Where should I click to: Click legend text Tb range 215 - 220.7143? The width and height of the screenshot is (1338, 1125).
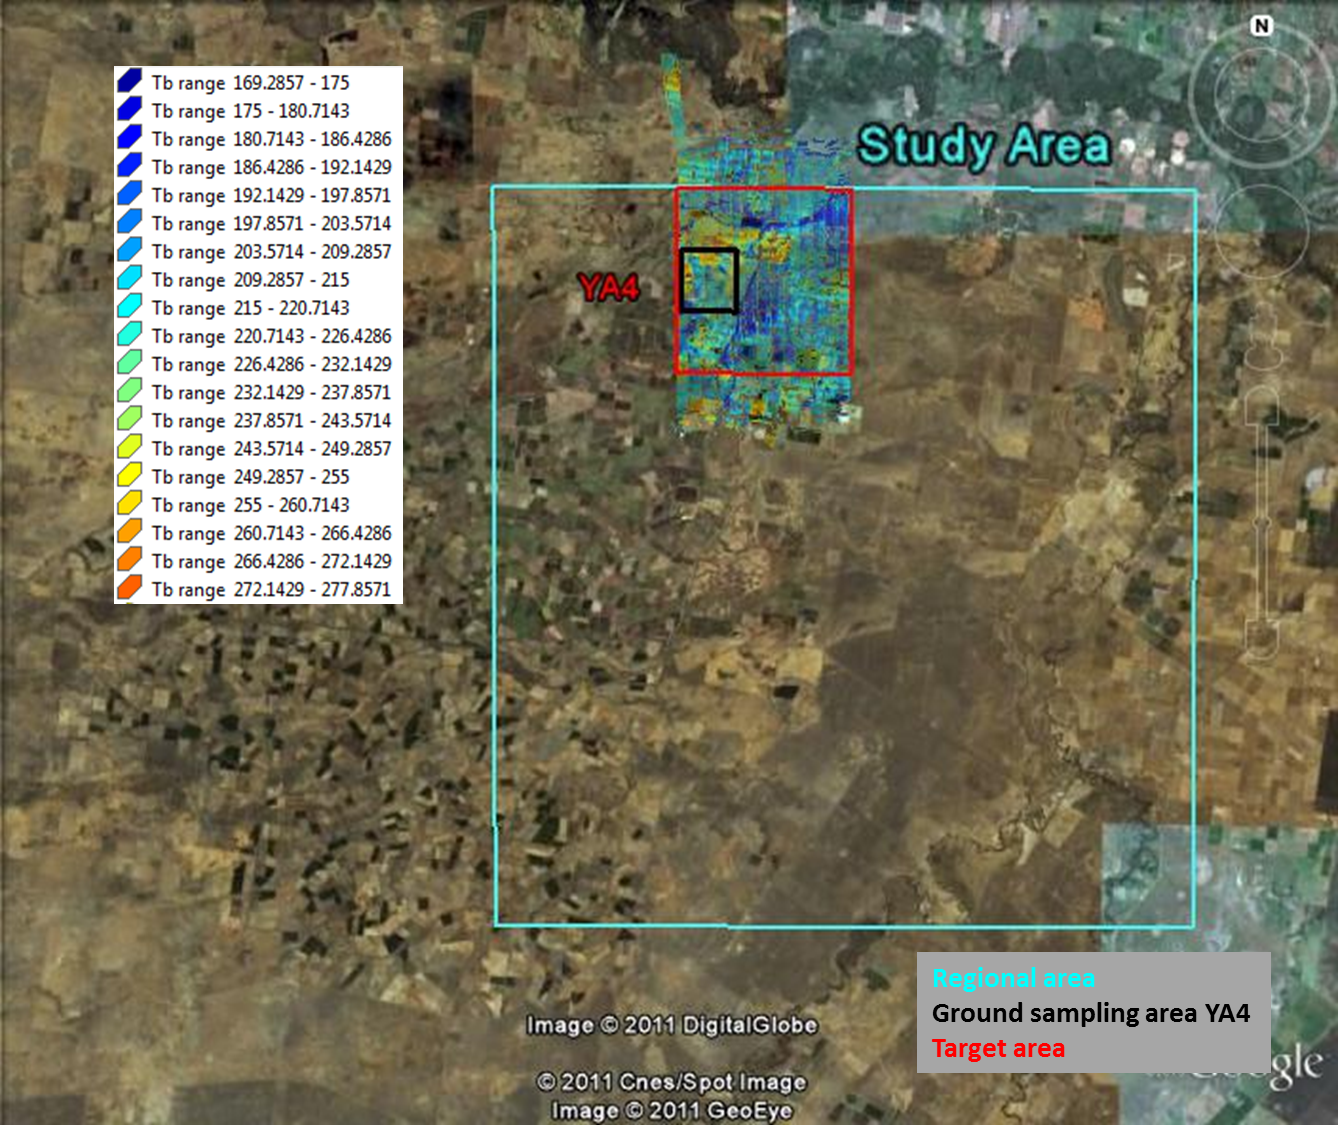coord(250,308)
